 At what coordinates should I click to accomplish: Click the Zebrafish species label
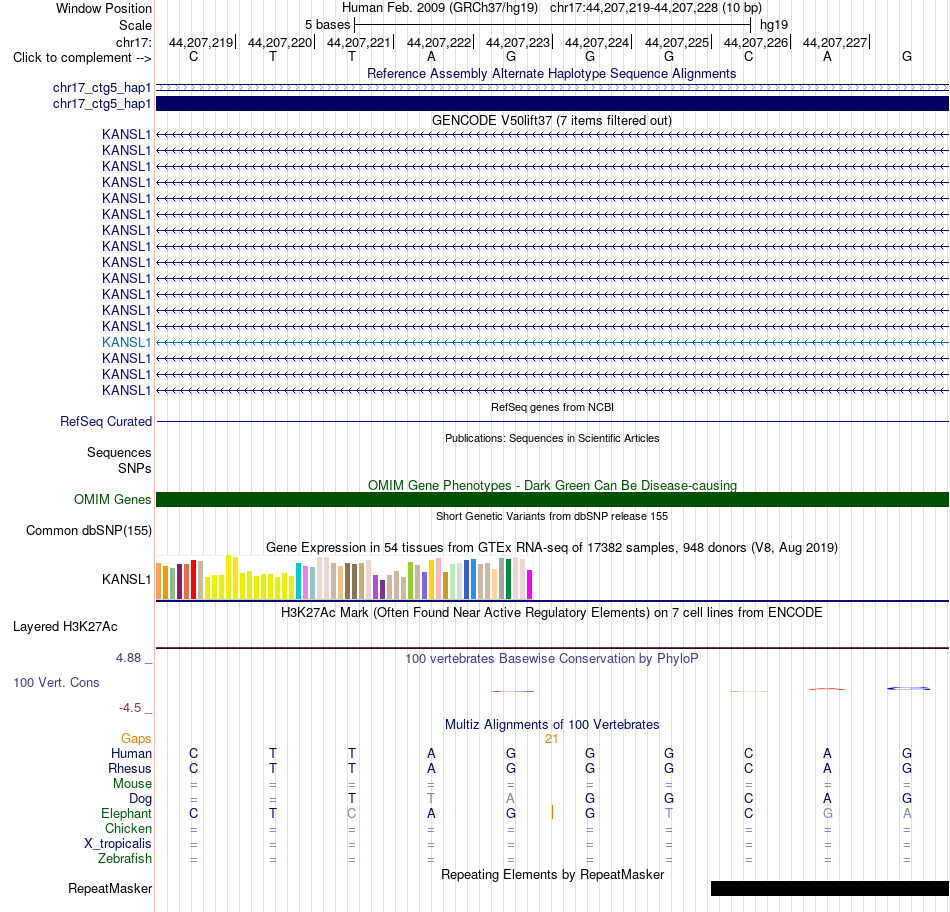(x=125, y=859)
